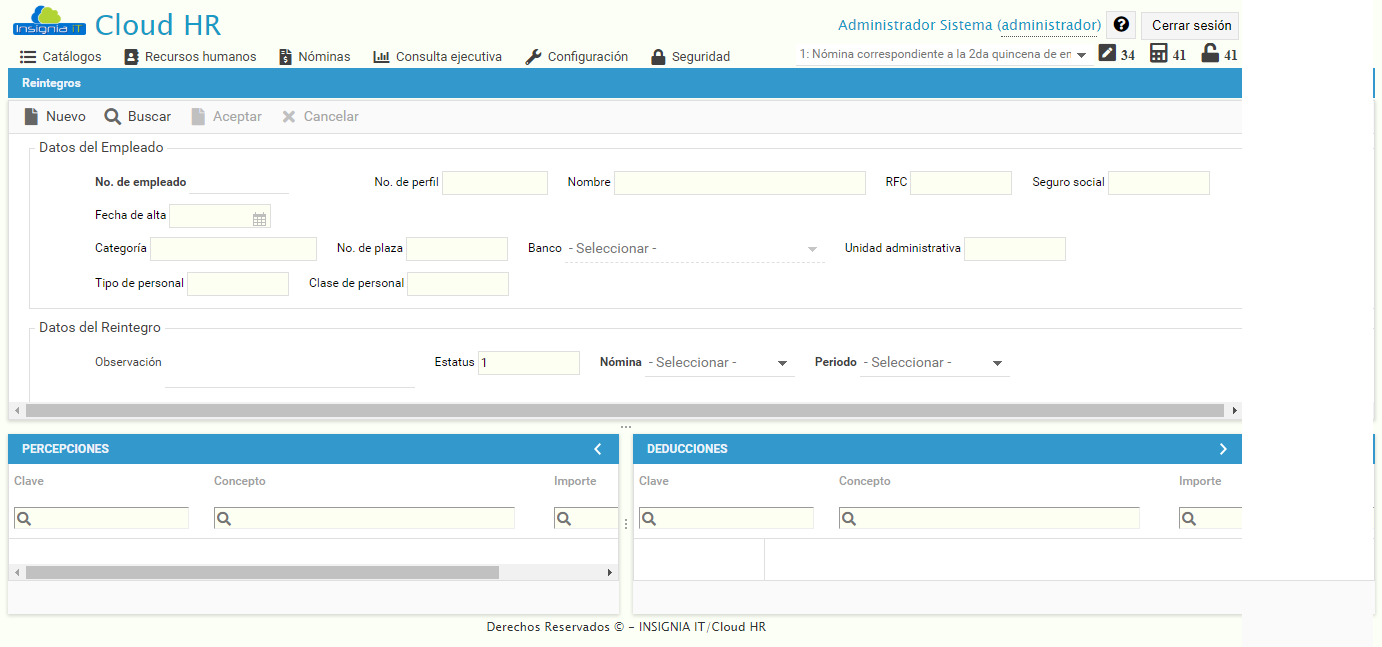
Task: Collapse the PERCEPCIONES panel chevron
Action: [x=599, y=448]
